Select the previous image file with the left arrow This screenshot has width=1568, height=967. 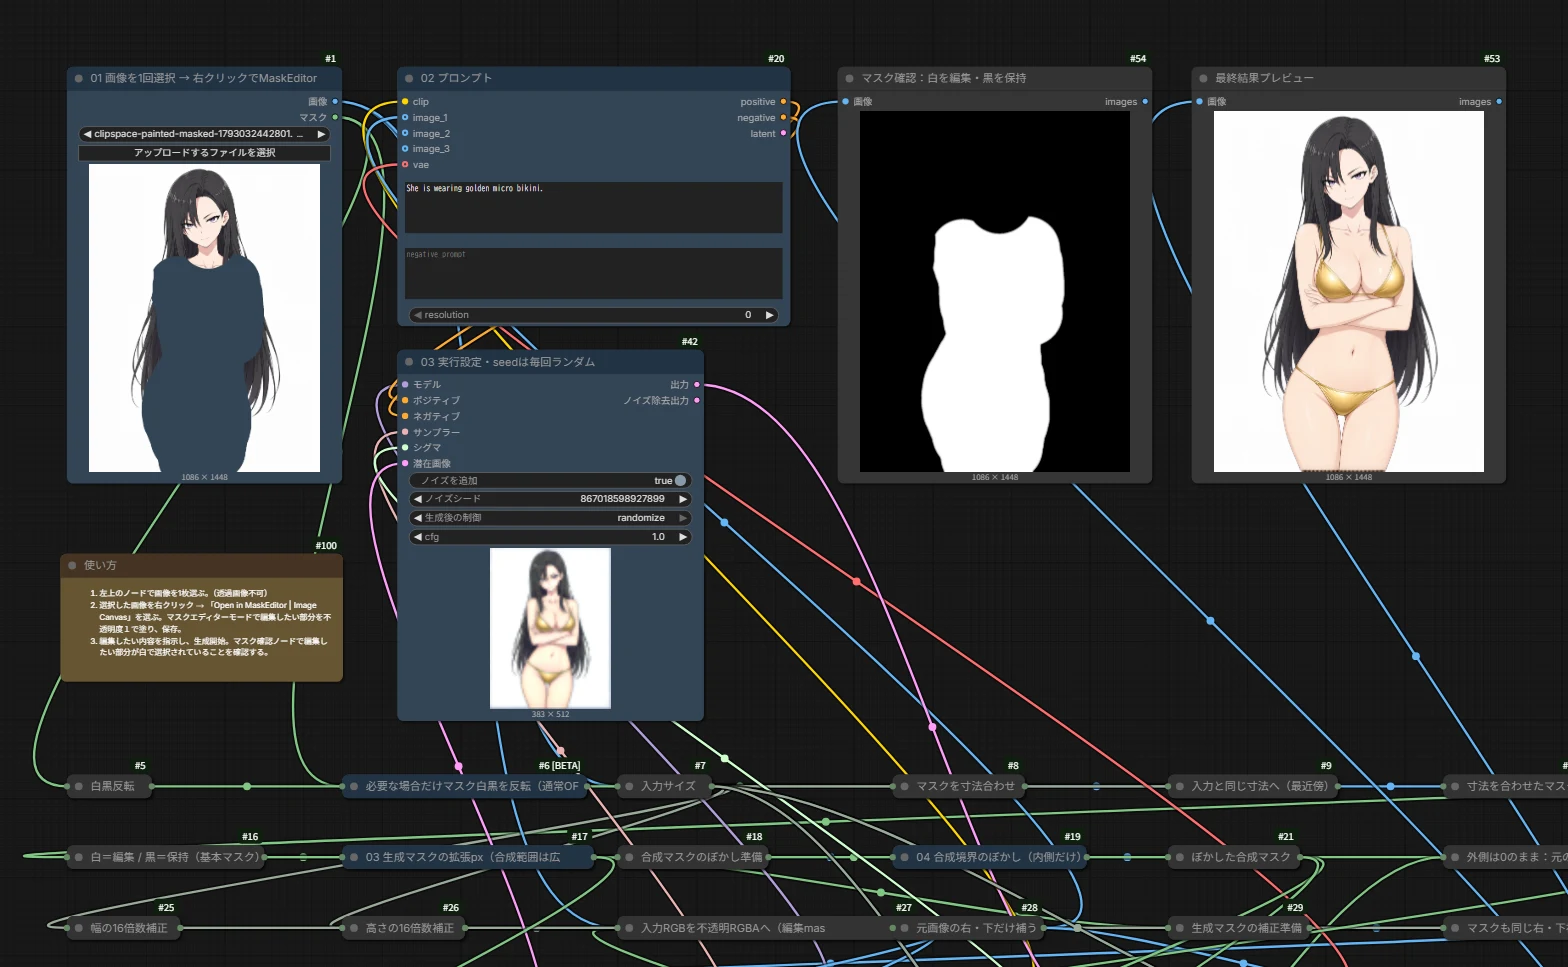[x=87, y=134]
